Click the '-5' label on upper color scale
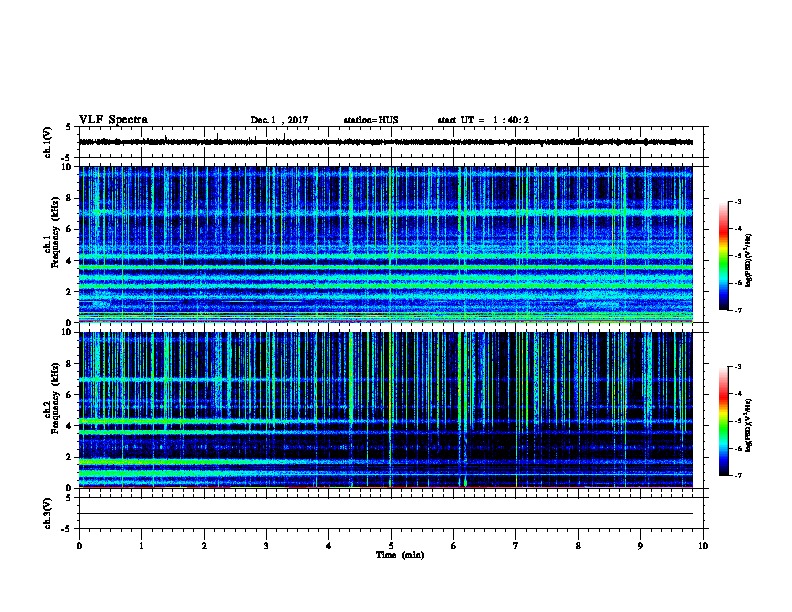792x612 pixels. pos(737,256)
